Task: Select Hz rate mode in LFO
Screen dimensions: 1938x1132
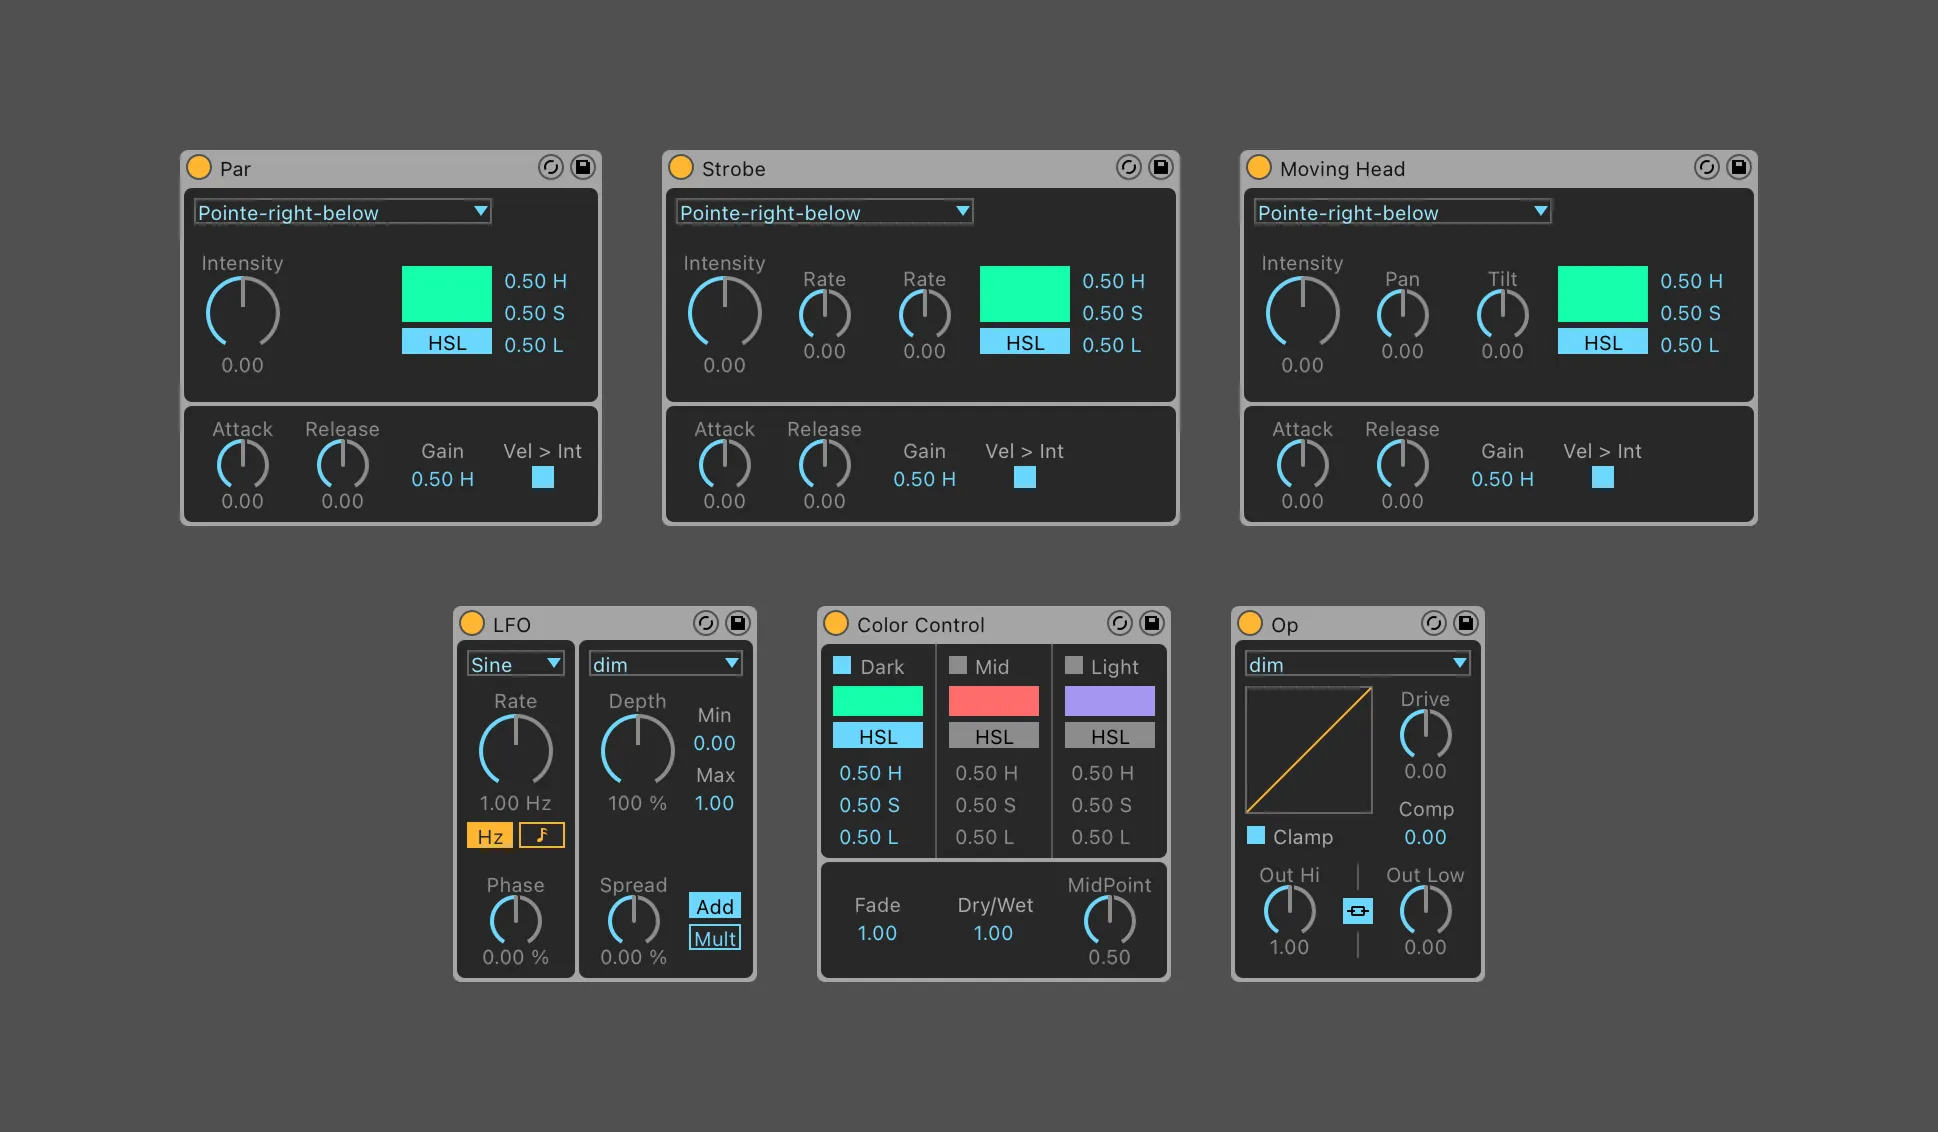Action: (x=490, y=835)
